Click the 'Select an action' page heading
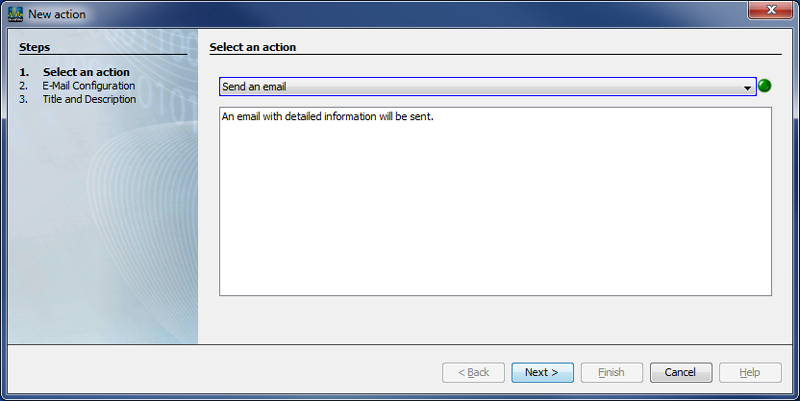 (252, 47)
